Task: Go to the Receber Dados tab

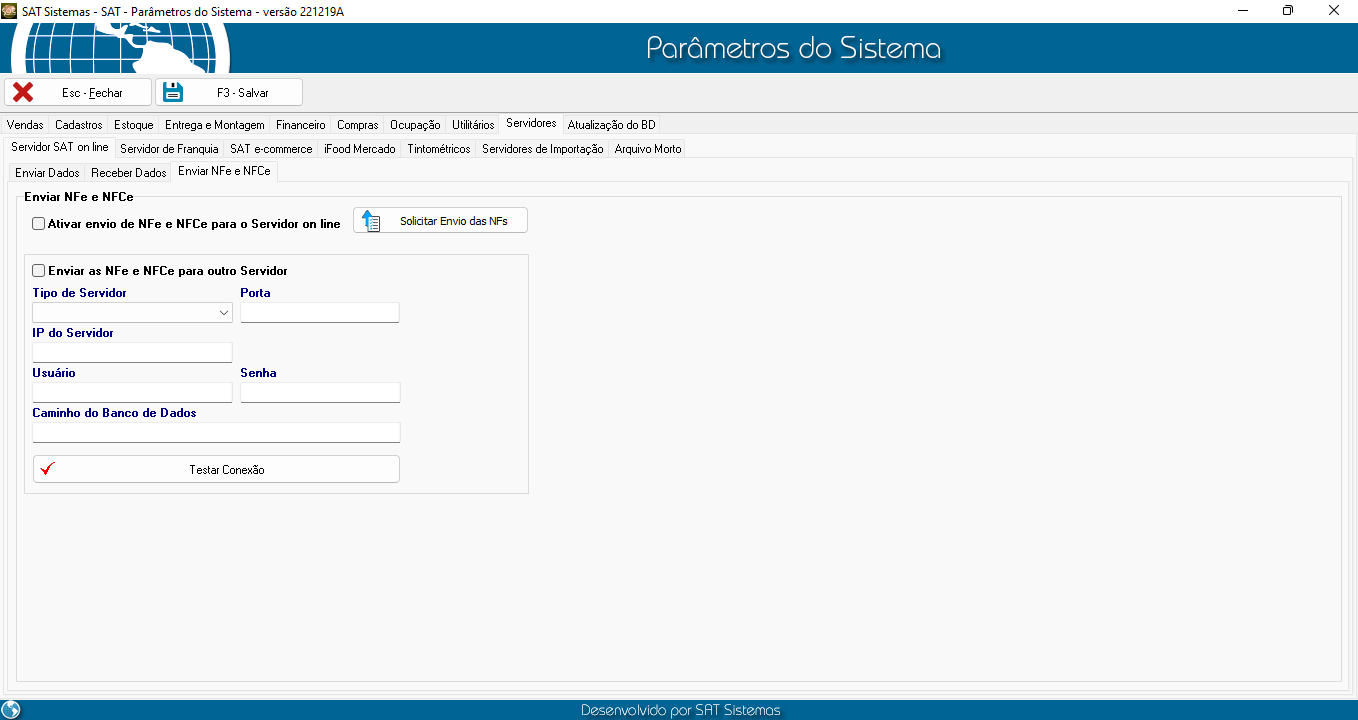Action: click(128, 173)
